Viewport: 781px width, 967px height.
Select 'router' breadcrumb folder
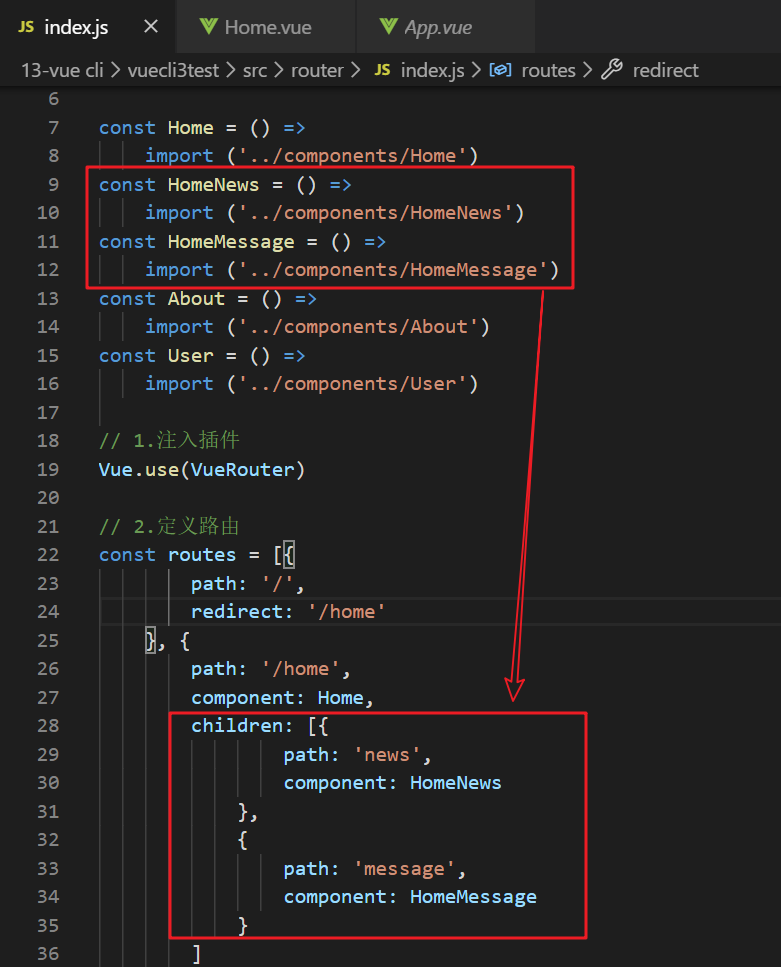(317, 70)
